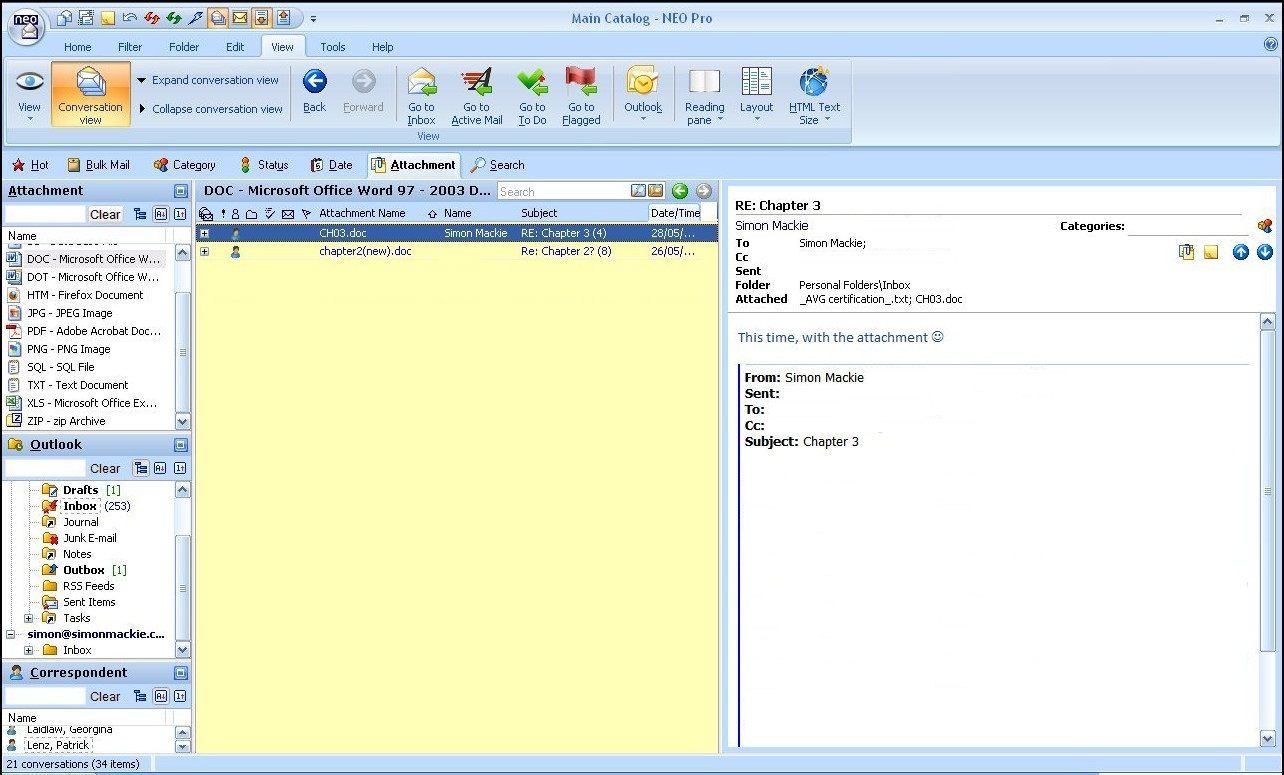The image size is (1284, 775).
Task: Click Expand conversation view
Action: click(208, 80)
